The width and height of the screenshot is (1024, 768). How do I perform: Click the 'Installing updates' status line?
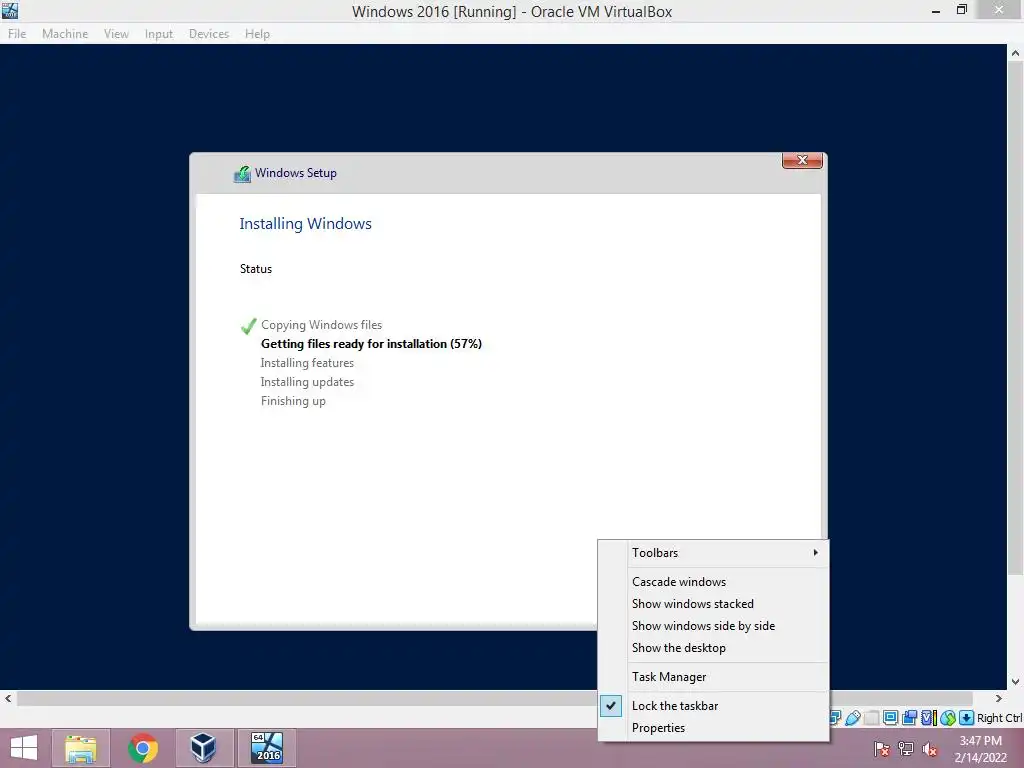coord(307,381)
